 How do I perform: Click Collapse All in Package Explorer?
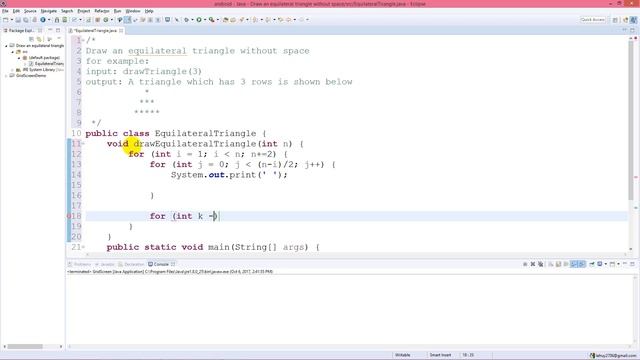click(31, 39)
